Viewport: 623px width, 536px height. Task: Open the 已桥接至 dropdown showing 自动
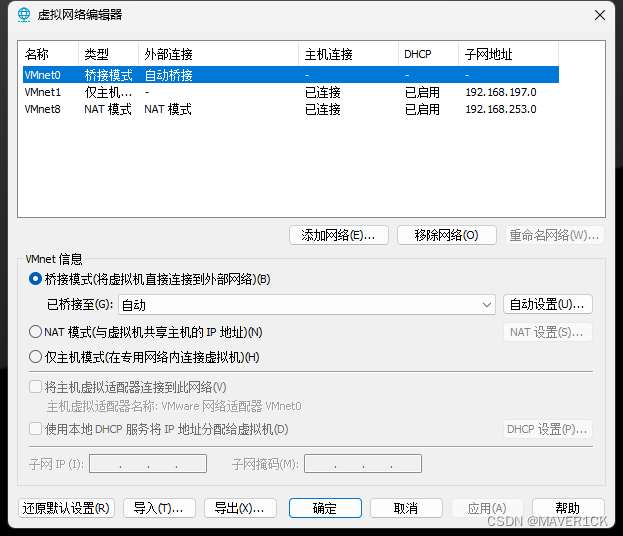pyautogui.click(x=307, y=305)
